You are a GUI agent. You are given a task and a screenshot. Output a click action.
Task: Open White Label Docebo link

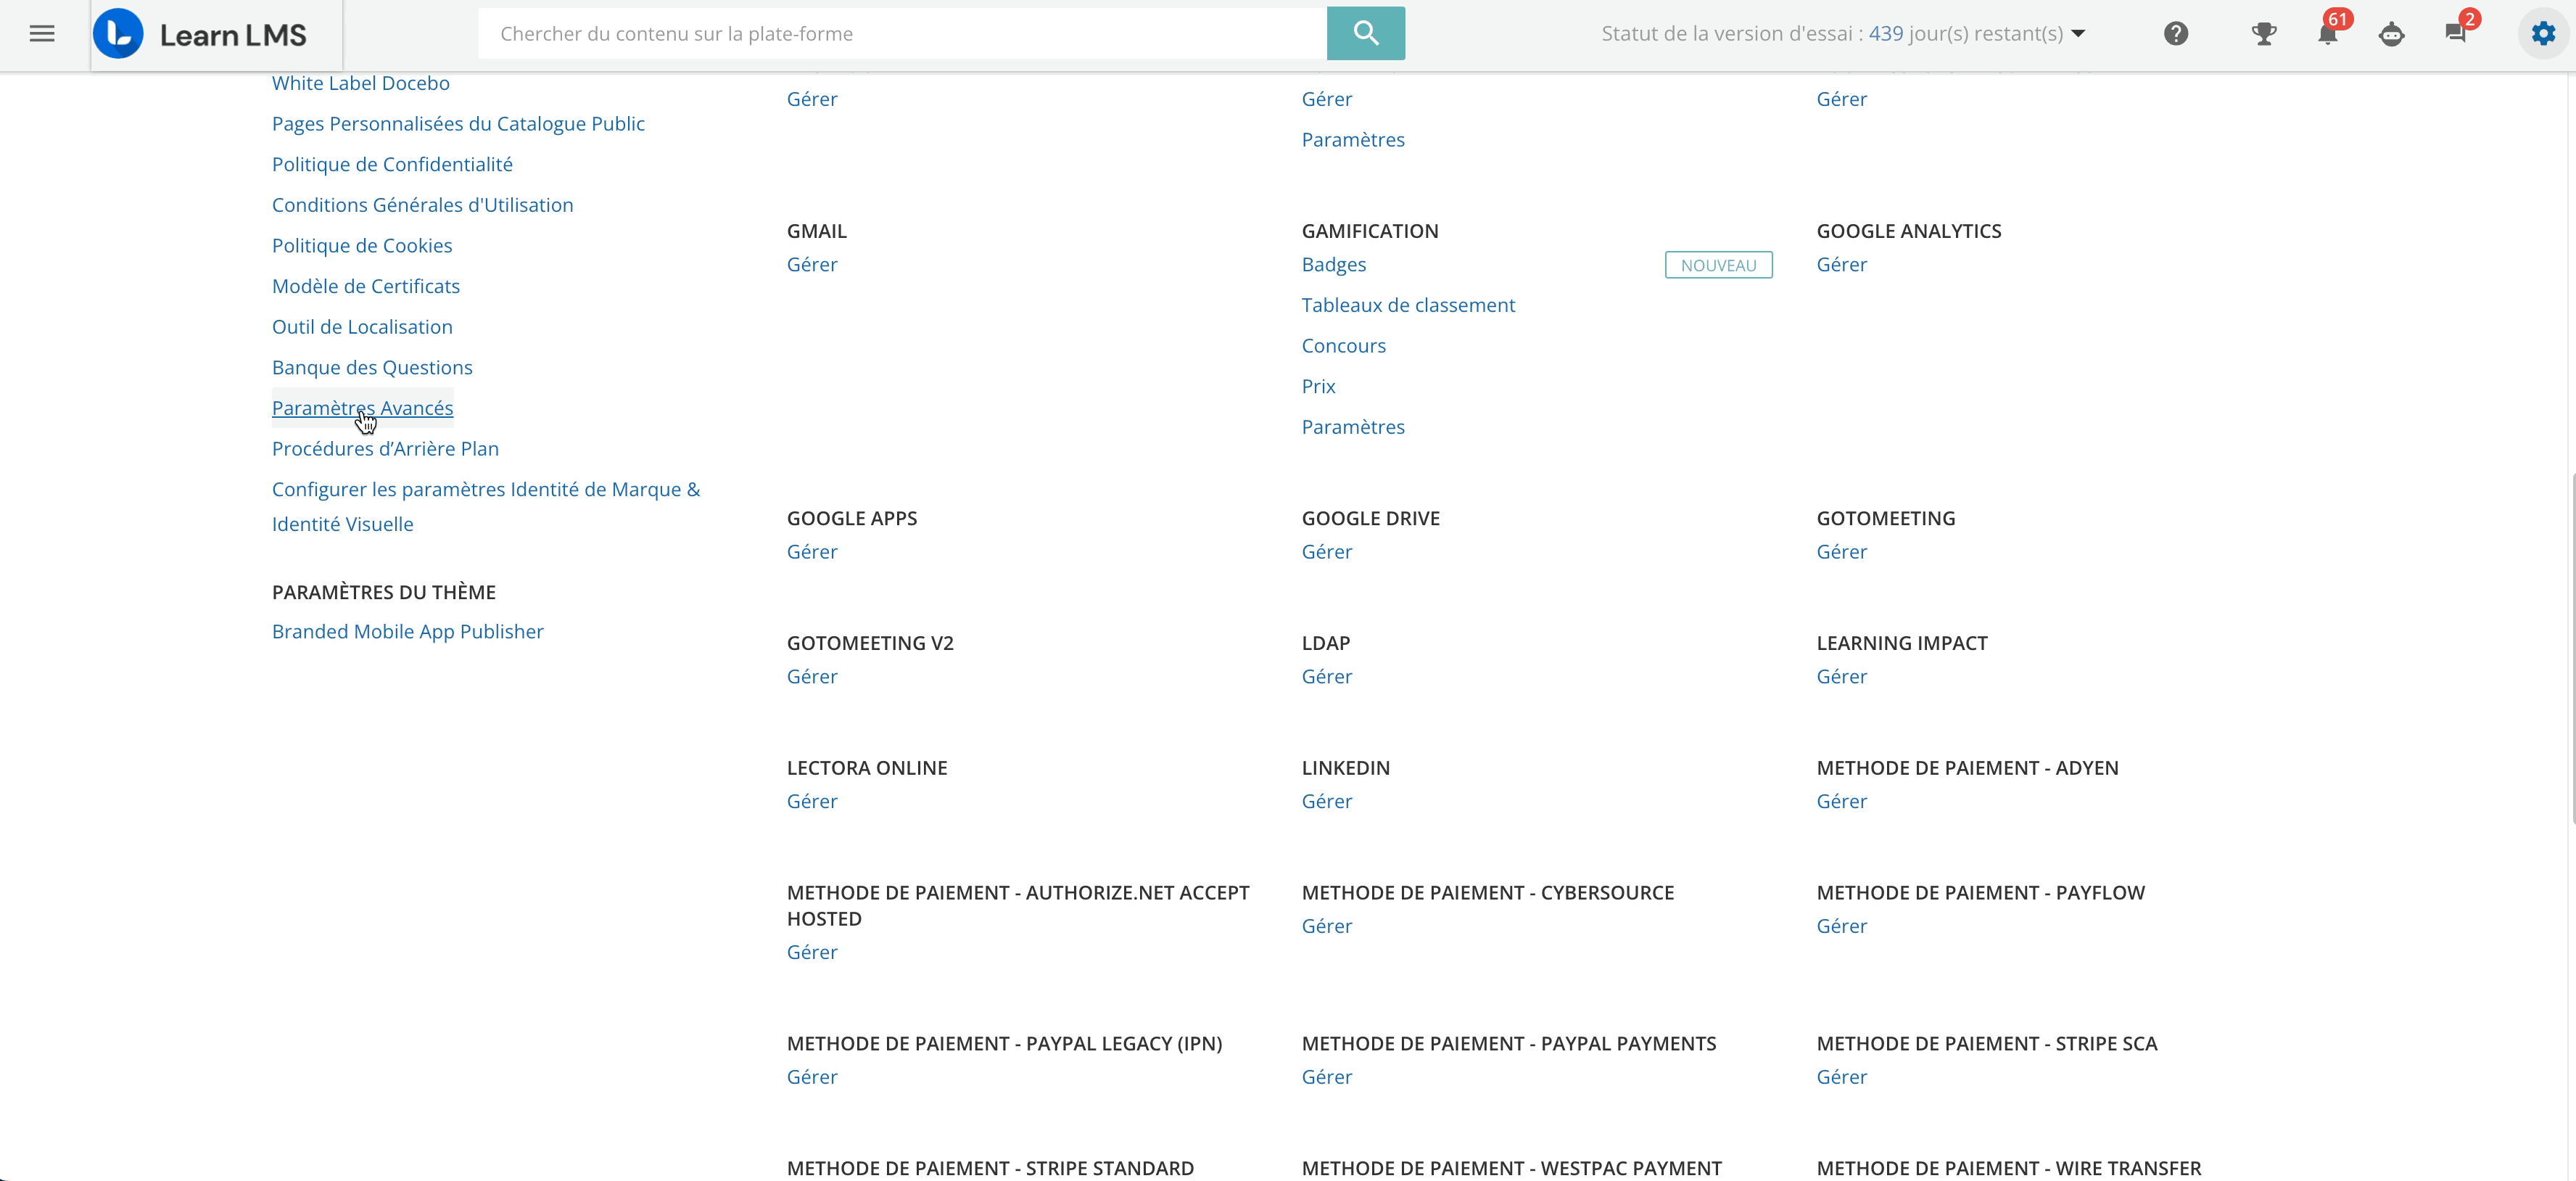tap(361, 83)
